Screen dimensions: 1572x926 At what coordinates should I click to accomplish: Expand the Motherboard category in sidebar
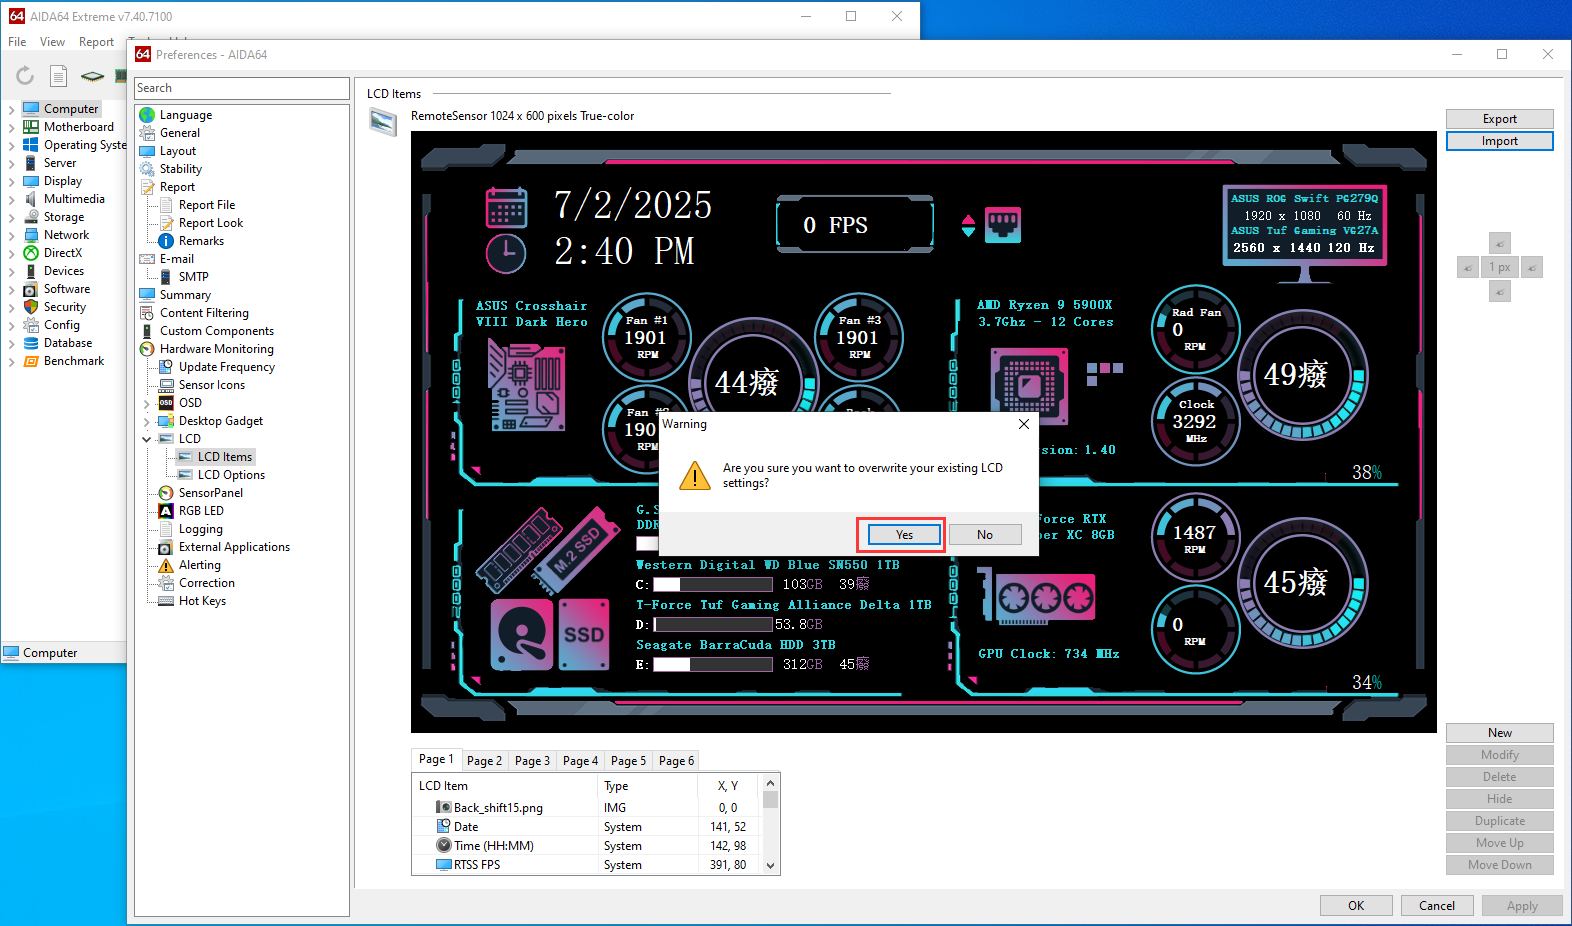point(11,127)
